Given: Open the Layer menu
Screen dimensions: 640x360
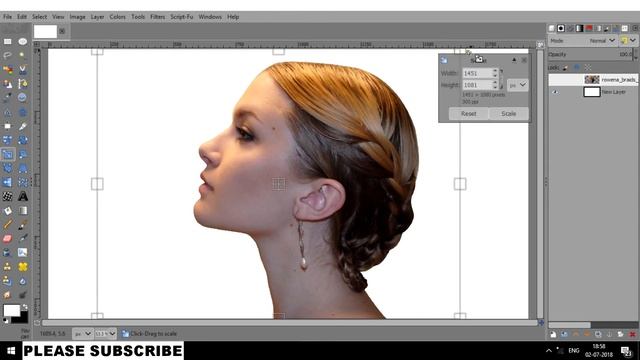Looking at the screenshot, I should [97, 17].
